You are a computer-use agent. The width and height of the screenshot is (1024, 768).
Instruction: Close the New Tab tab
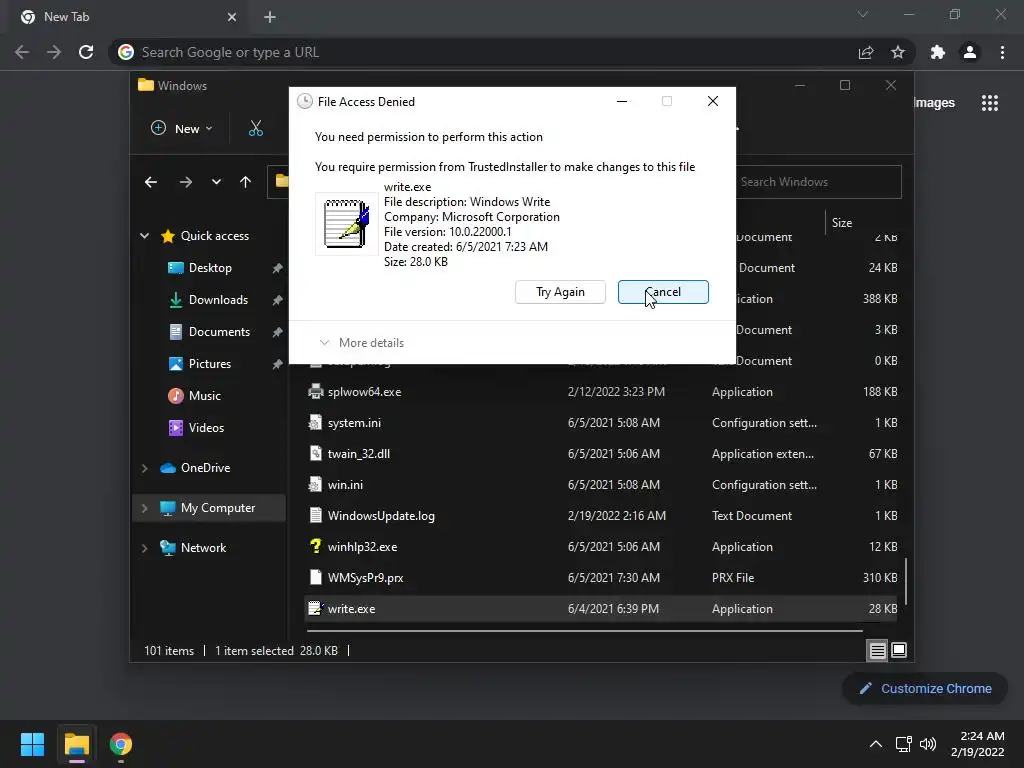click(x=232, y=17)
